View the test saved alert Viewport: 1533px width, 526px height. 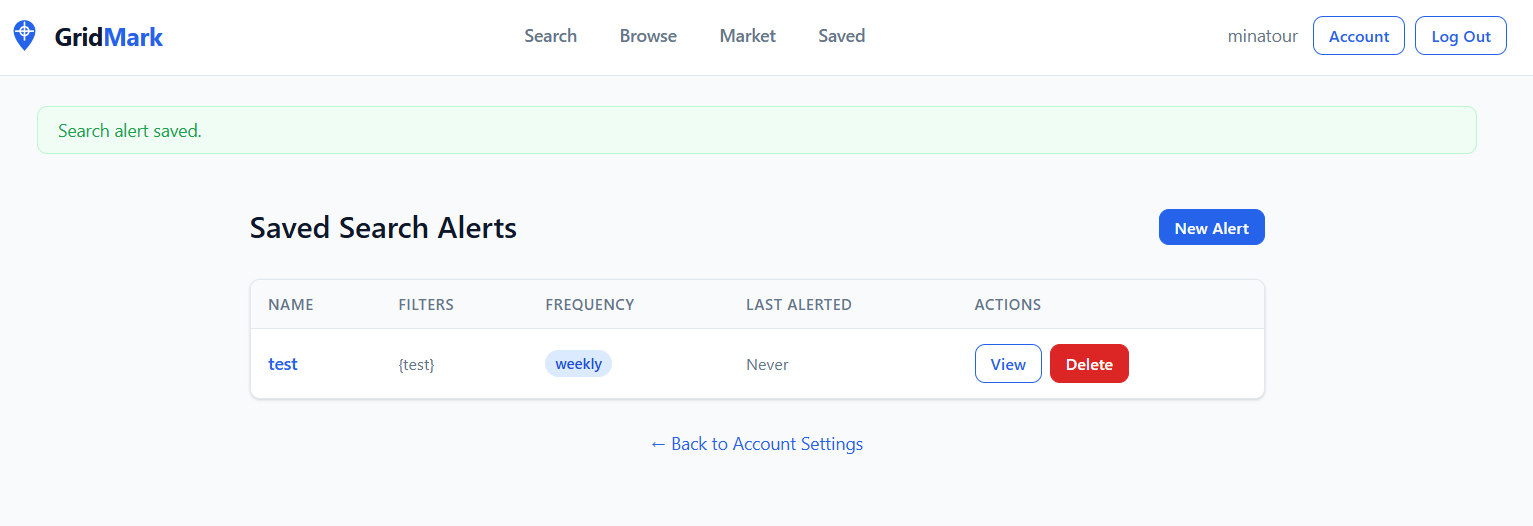(1007, 364)
